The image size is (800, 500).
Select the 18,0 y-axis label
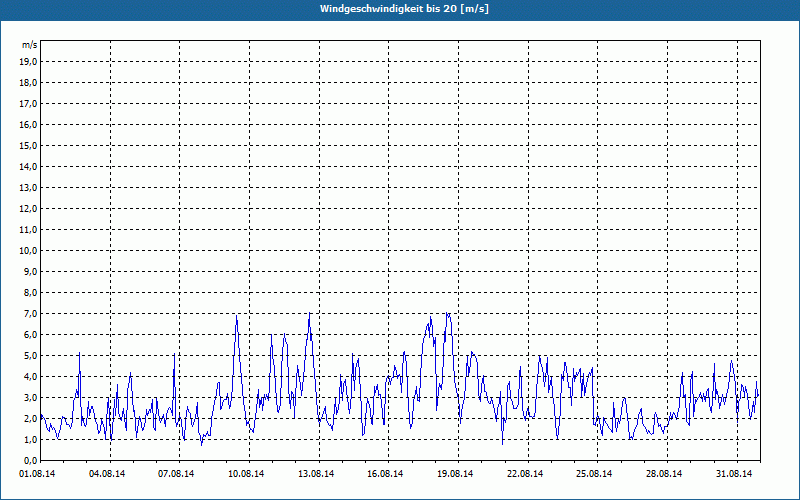pos(28,83)
